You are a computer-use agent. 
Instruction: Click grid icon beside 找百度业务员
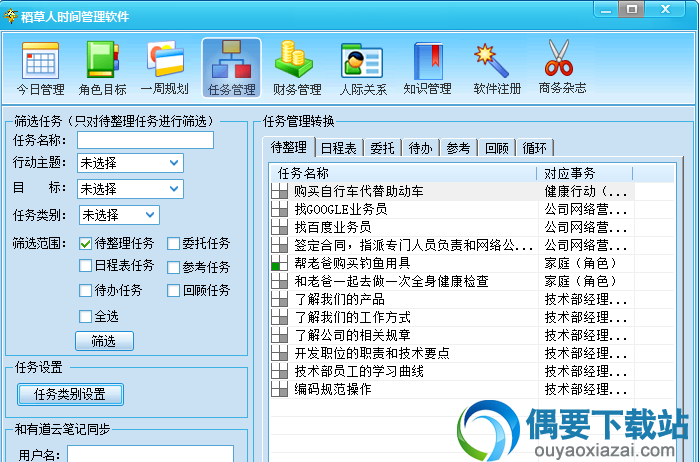coord(279,227)
